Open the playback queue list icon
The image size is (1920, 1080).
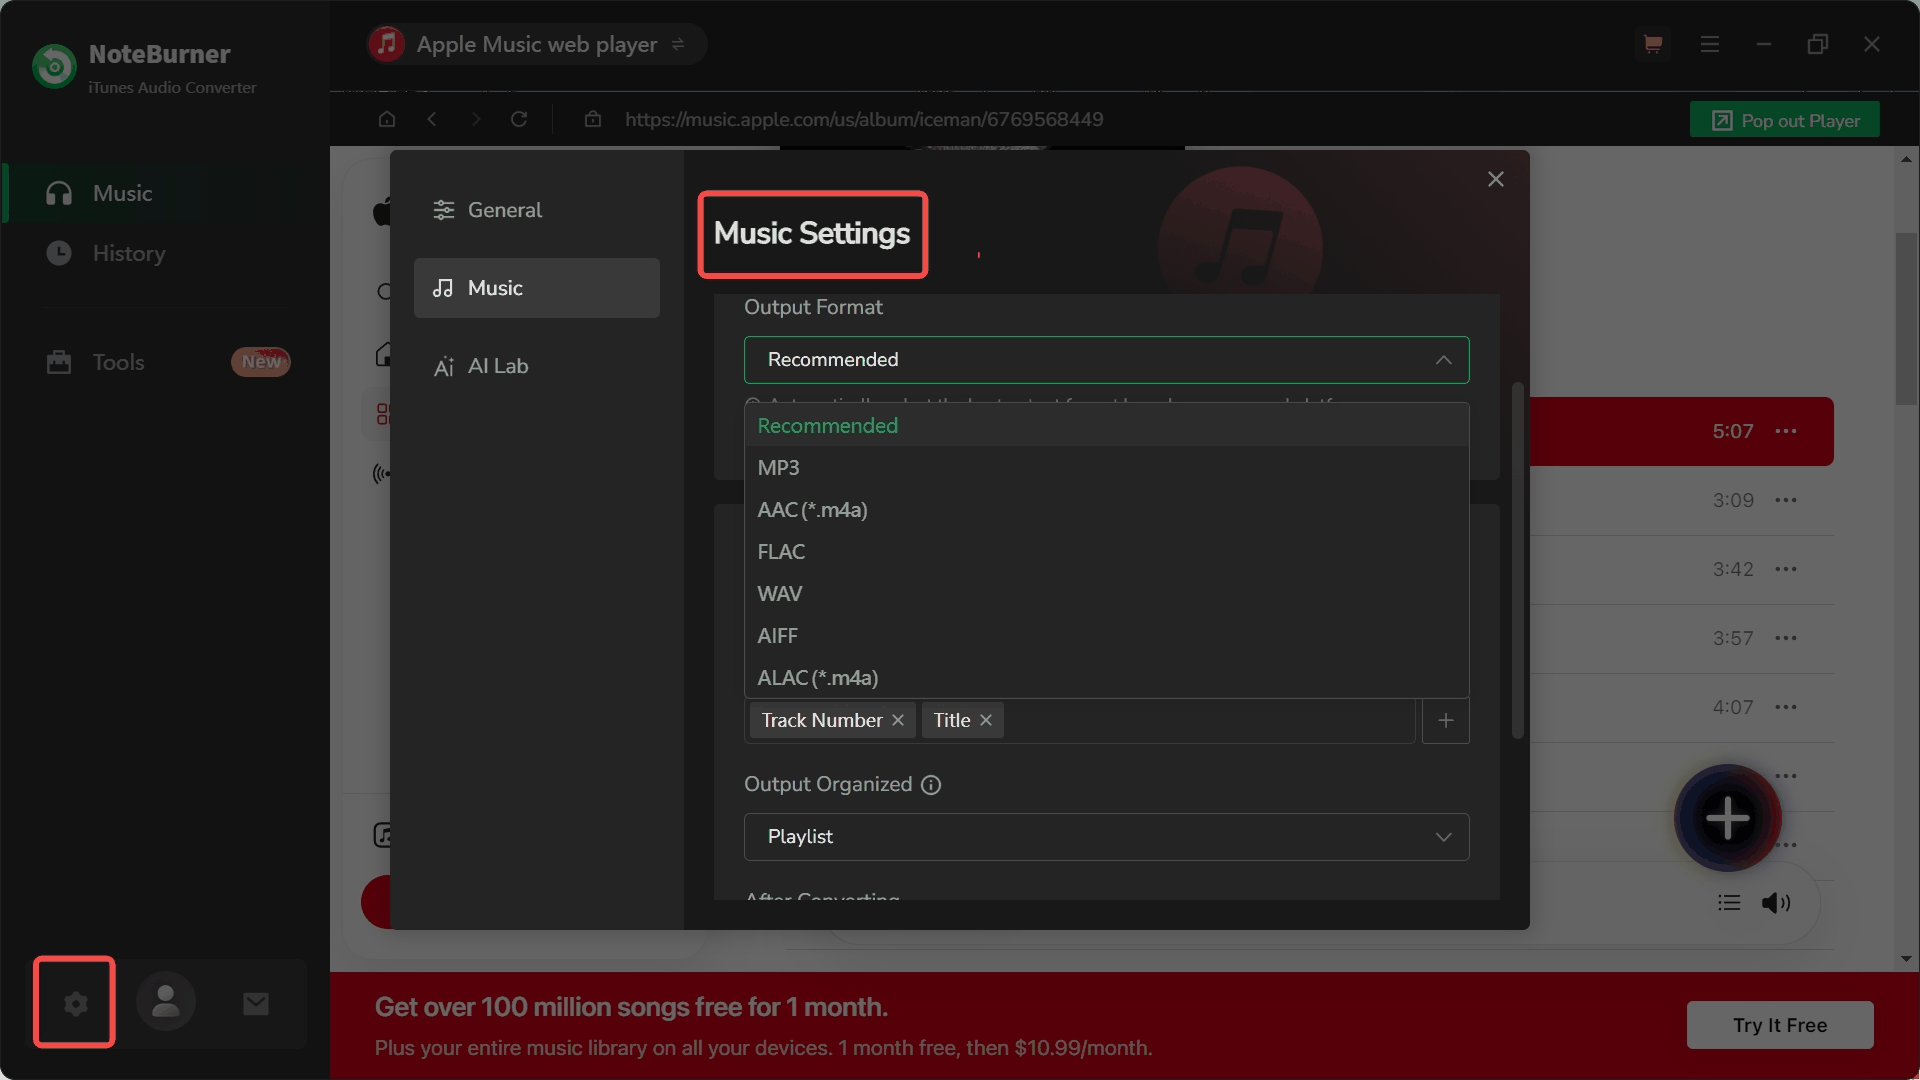click(1729, 903)
